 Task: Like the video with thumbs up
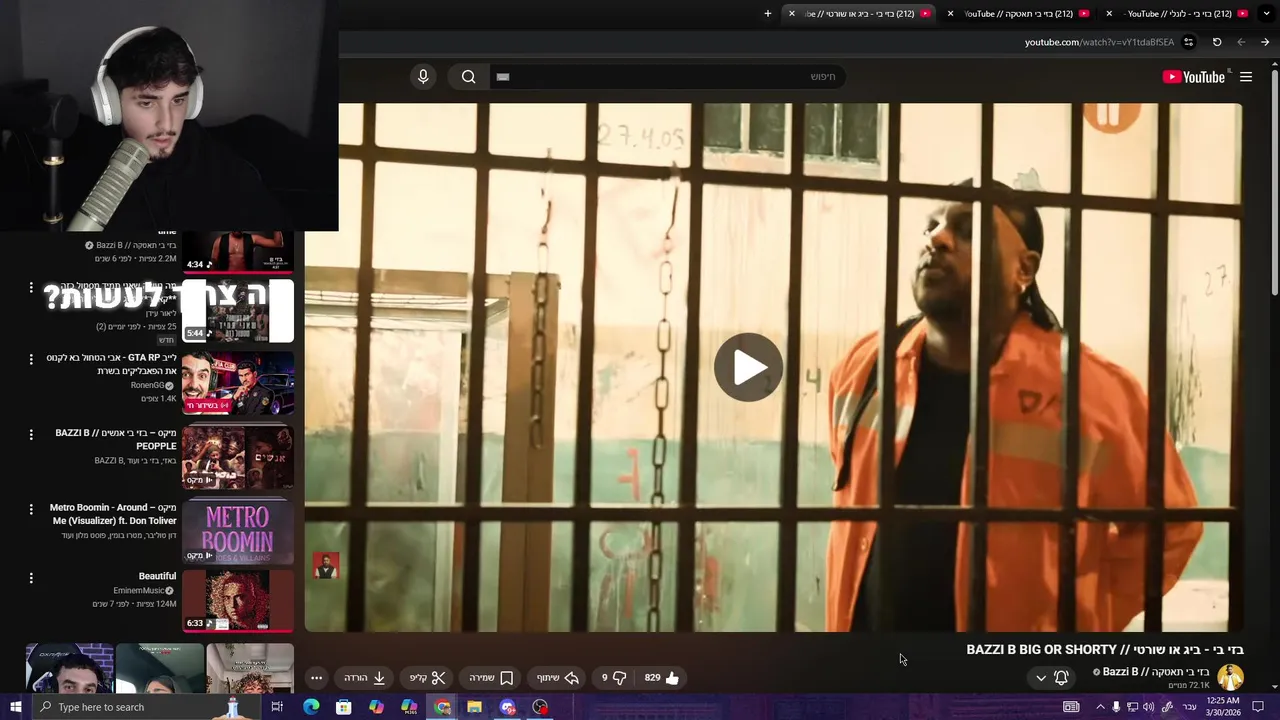coord(662,678)
